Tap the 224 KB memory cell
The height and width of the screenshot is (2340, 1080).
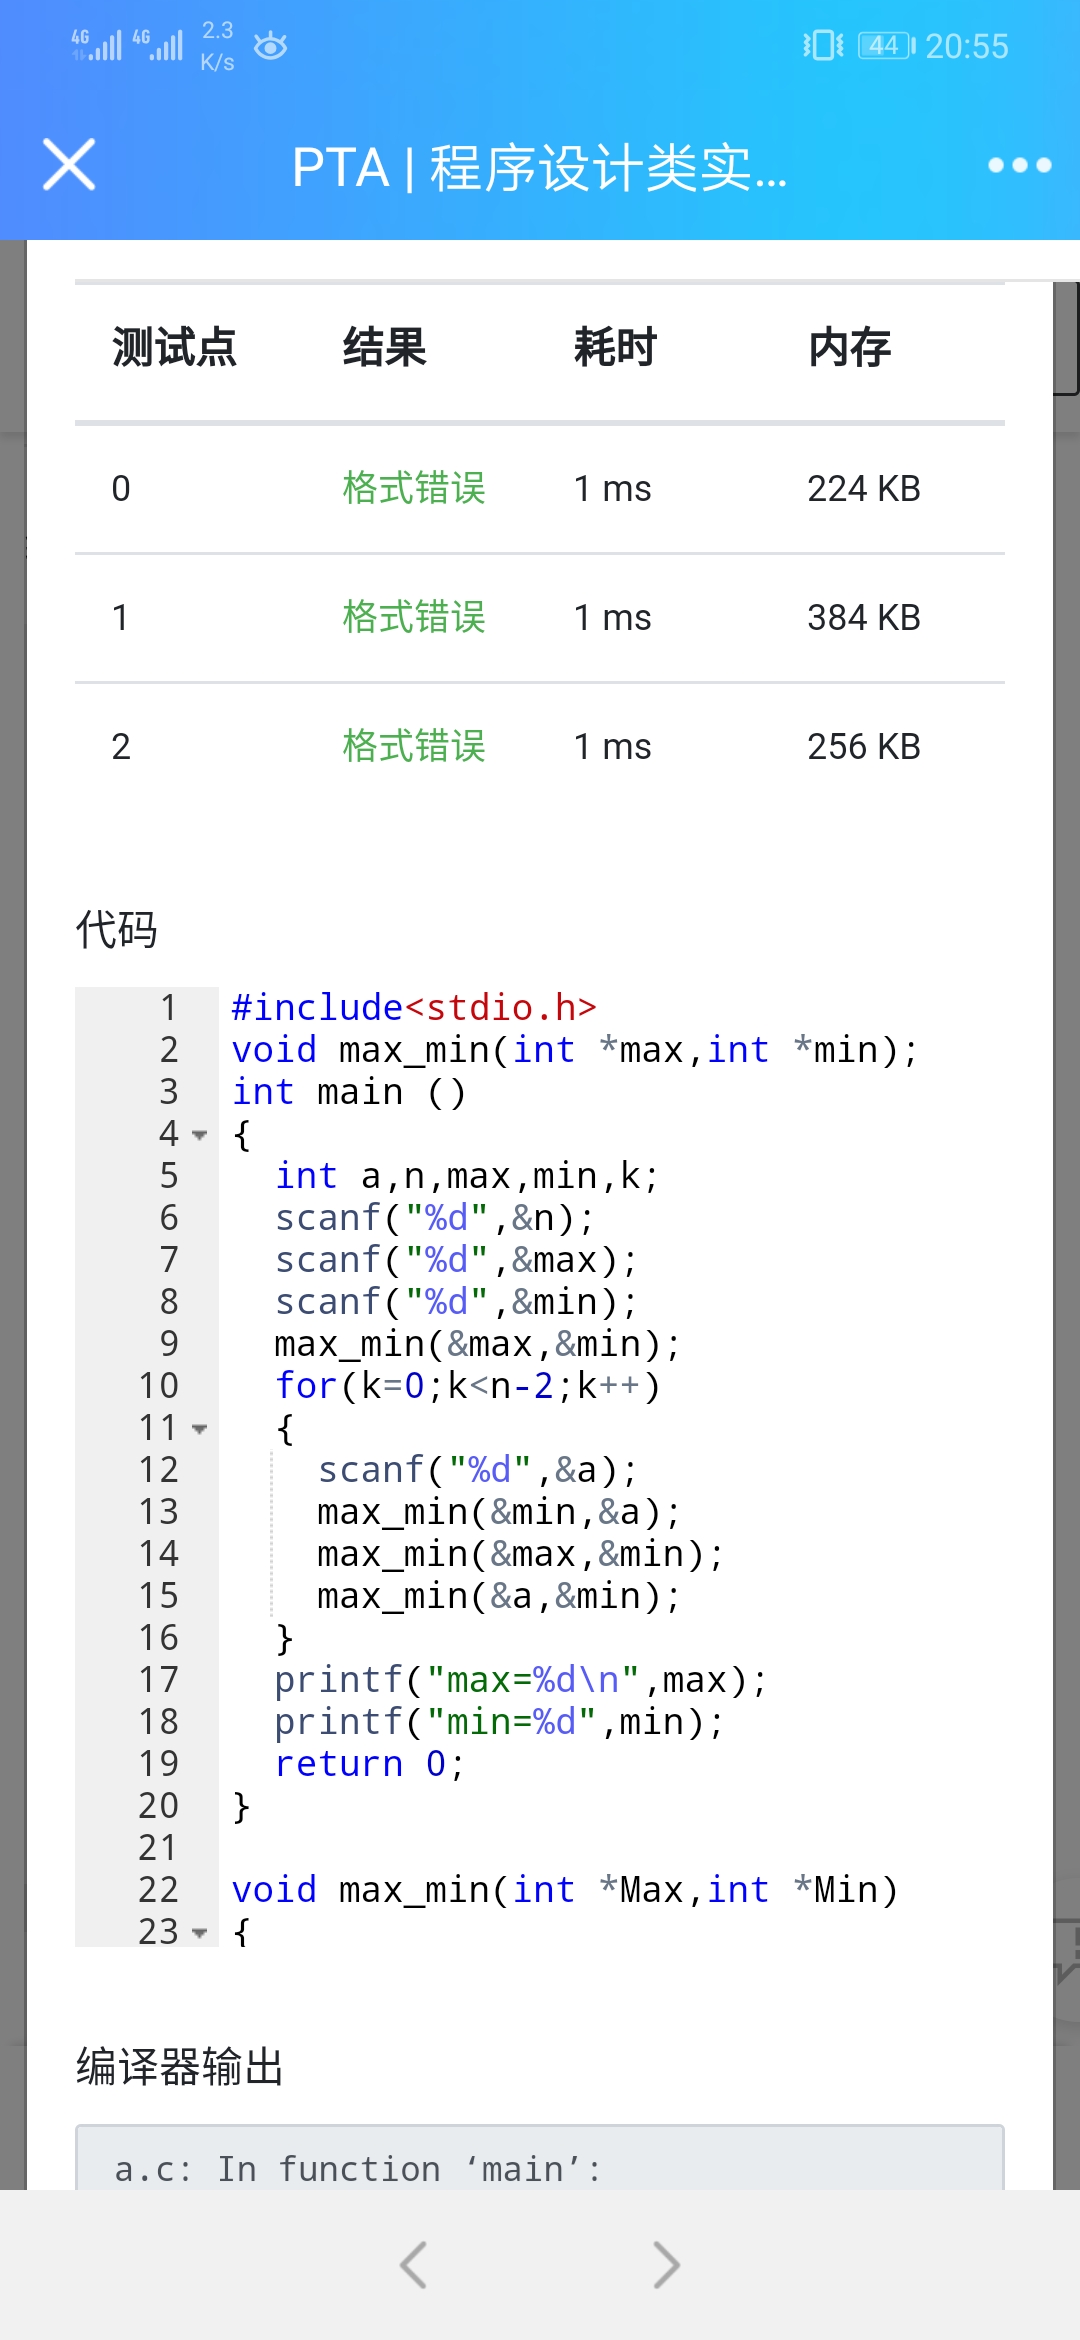click(864, 488)
